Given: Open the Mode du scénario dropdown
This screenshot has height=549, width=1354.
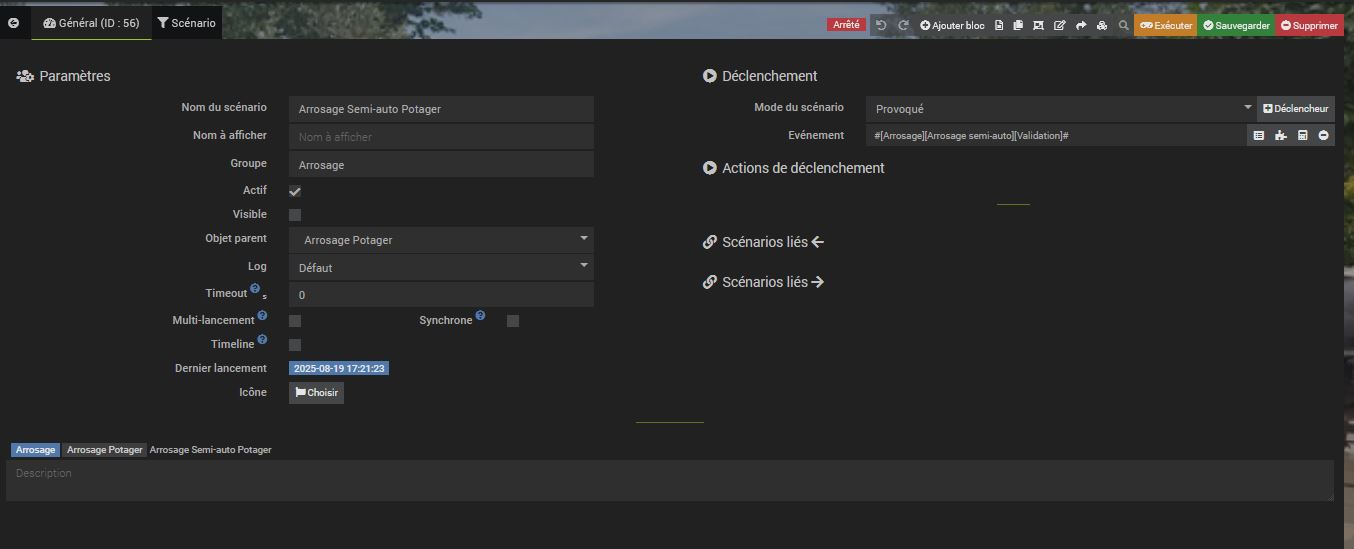Looking at the screenshot, I should pos(1061,108).
